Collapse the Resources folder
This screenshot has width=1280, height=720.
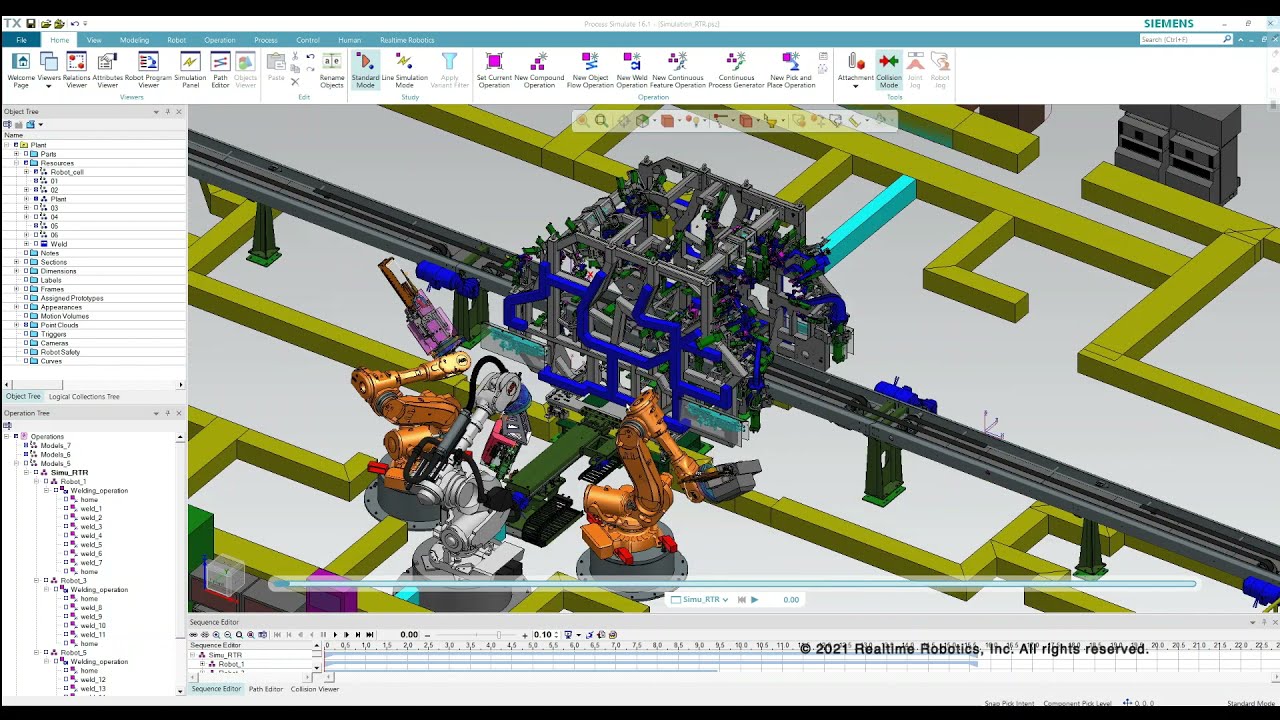click(x=17, y=163)
